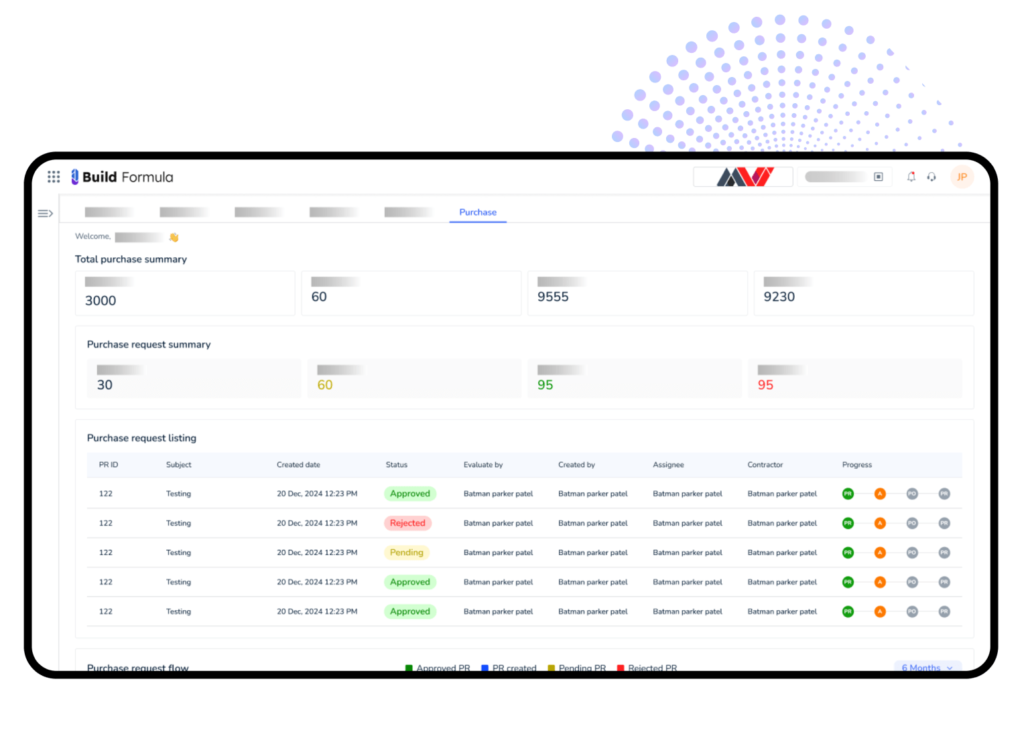Viewport: 1024px width, 730px height.
Task: Click the green PR progress icon in Pending row
Action: [848, 552]
